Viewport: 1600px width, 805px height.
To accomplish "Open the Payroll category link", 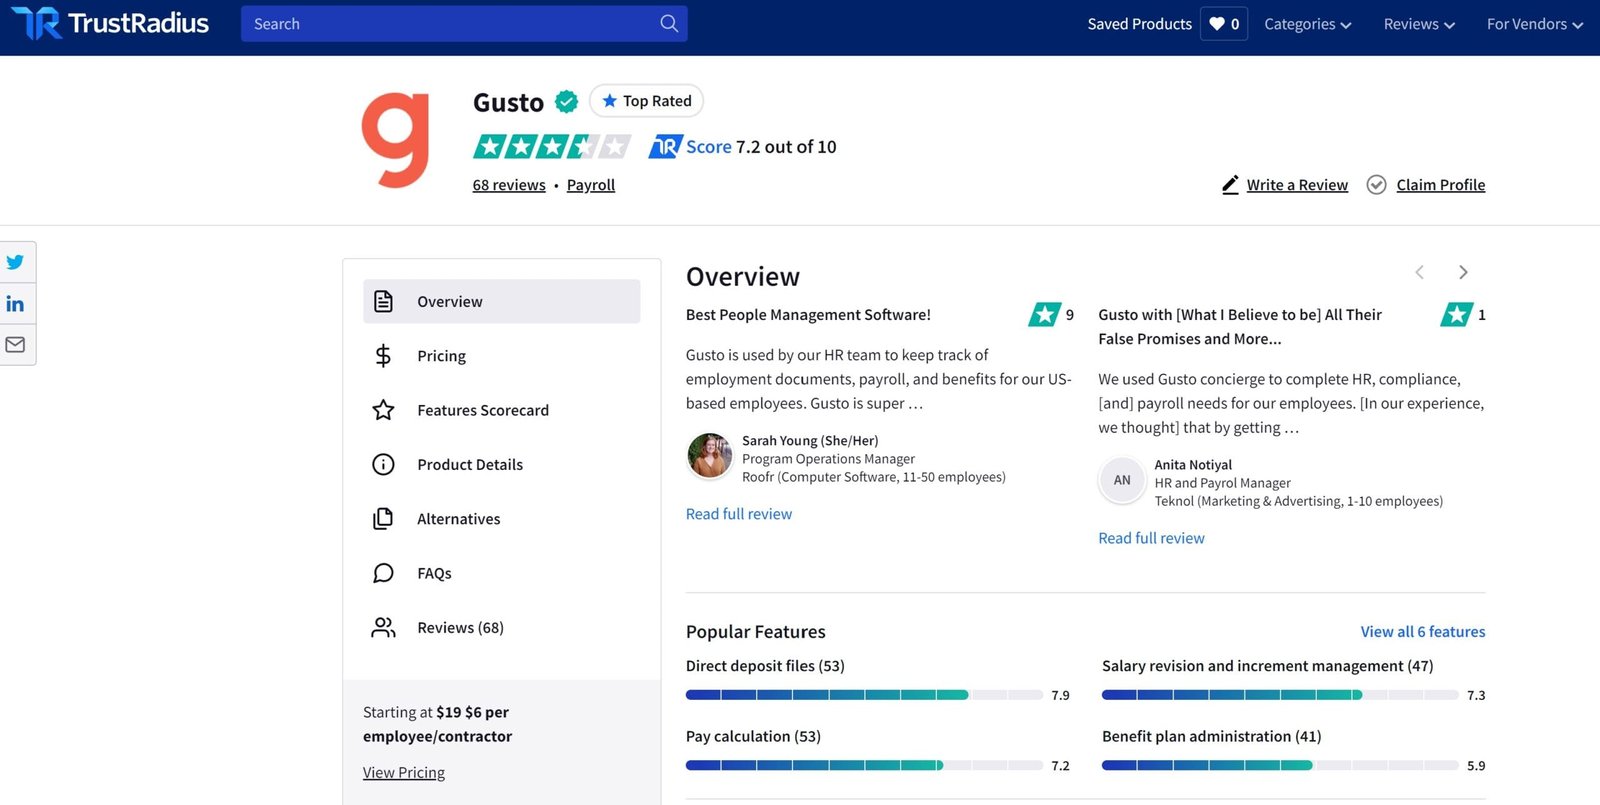I will [x=591, y=185].
